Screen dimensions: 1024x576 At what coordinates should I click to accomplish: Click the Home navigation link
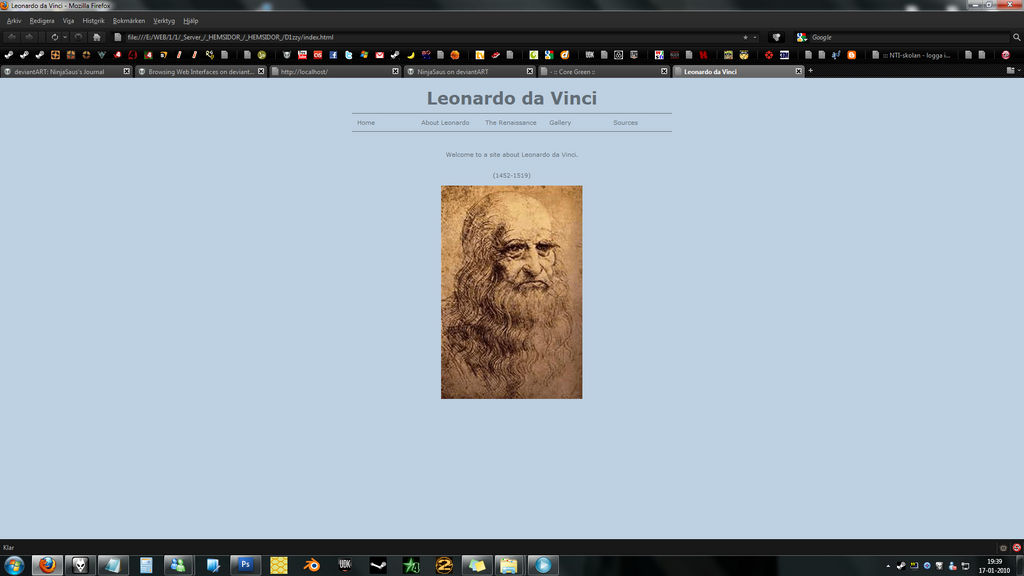point(366,123)
